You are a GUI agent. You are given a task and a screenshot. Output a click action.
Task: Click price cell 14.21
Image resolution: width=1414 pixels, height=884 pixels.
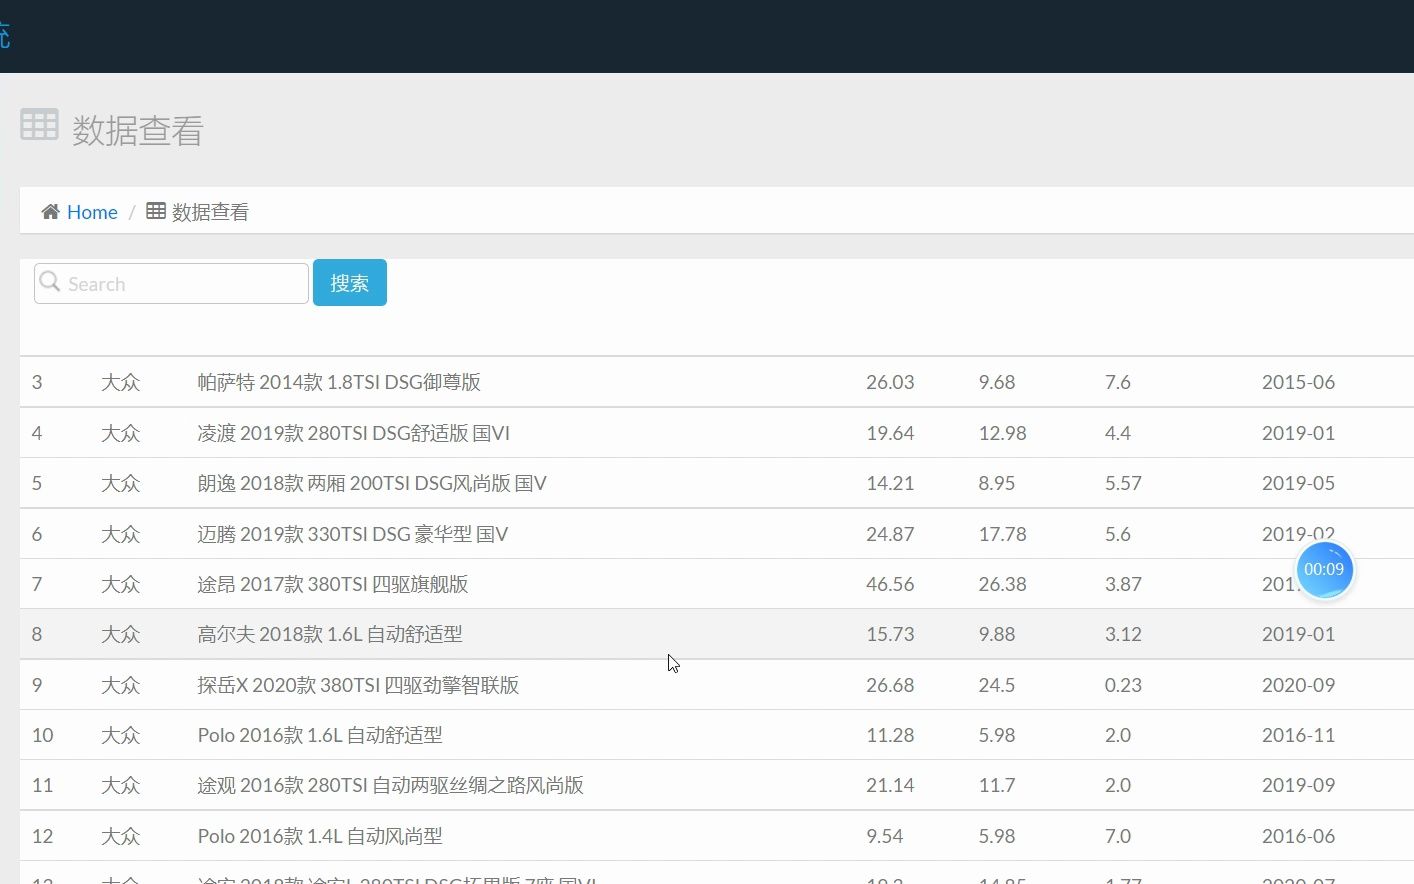890,483
